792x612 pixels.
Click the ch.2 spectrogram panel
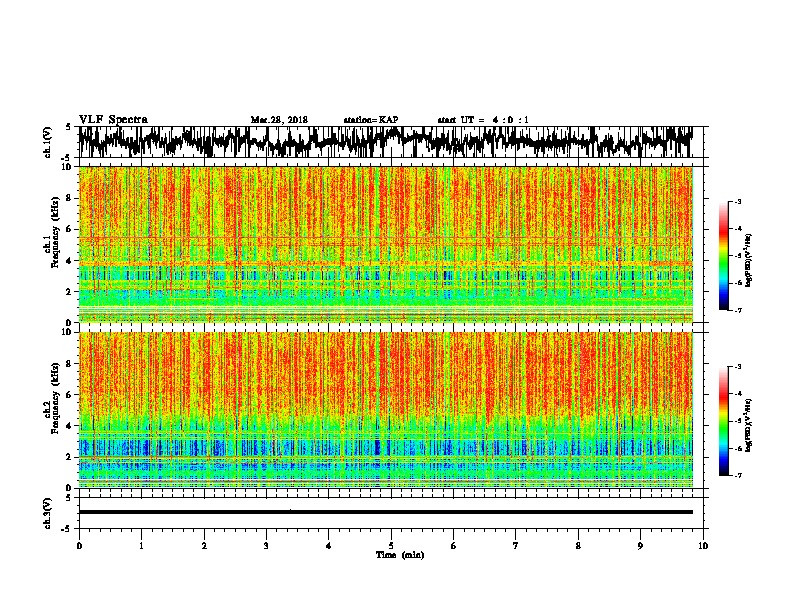(x=385, y=410)
